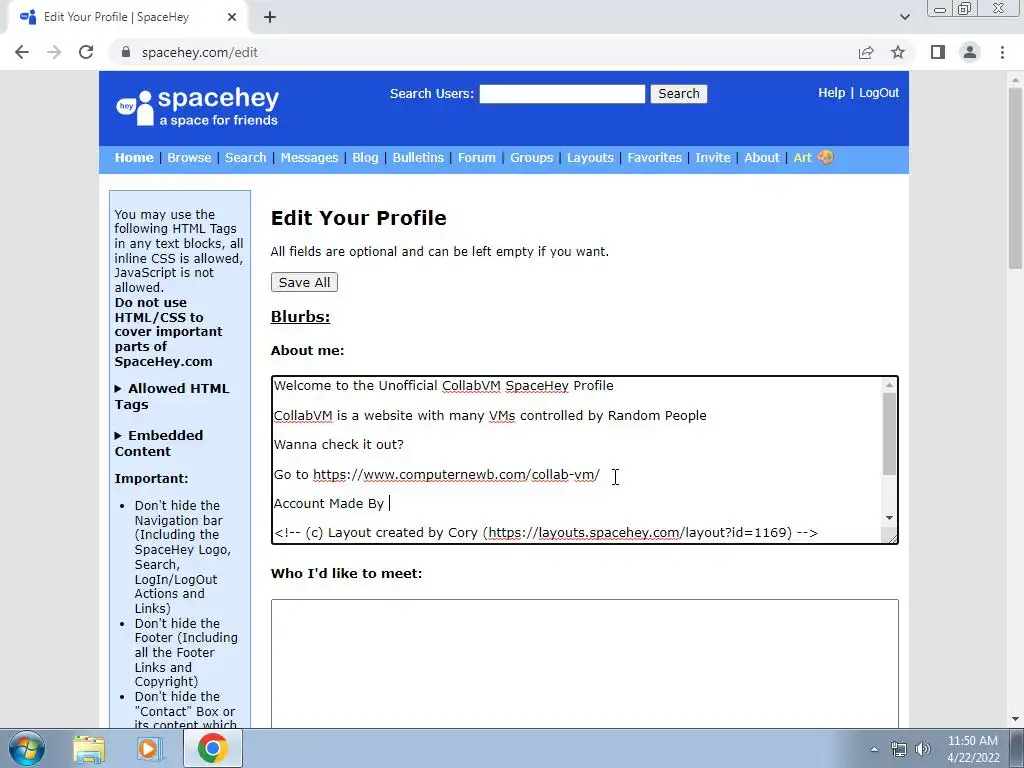Reload the page
Screen dimensions: 1024x768
point(86,52)
